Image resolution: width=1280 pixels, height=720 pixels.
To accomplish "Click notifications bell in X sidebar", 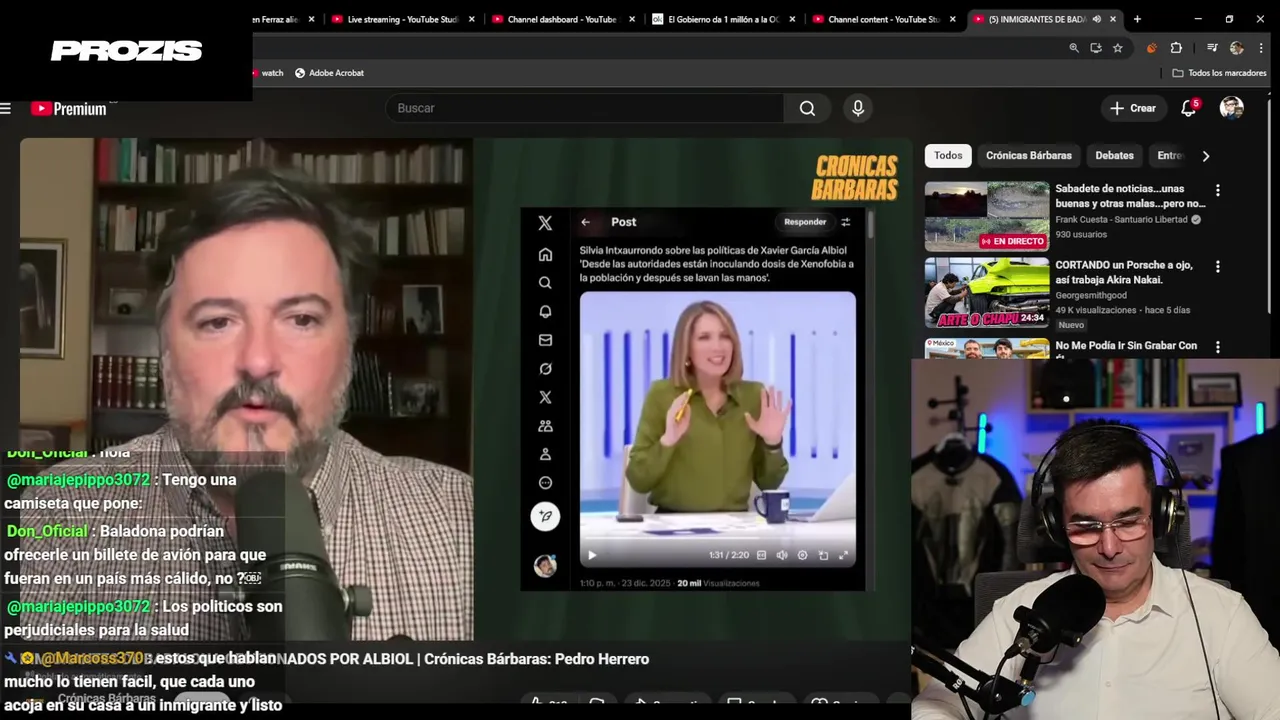I will (x=545, y=311).
